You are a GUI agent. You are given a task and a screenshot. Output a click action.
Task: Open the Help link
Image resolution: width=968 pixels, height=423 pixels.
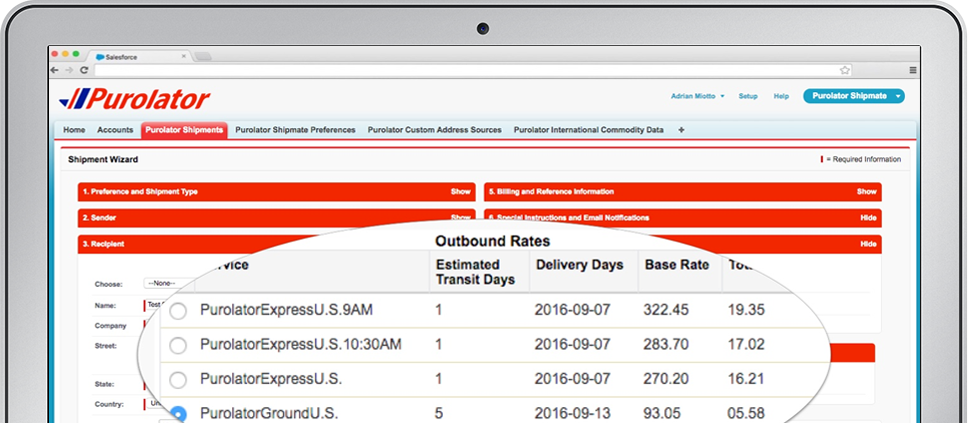[781, 97]
